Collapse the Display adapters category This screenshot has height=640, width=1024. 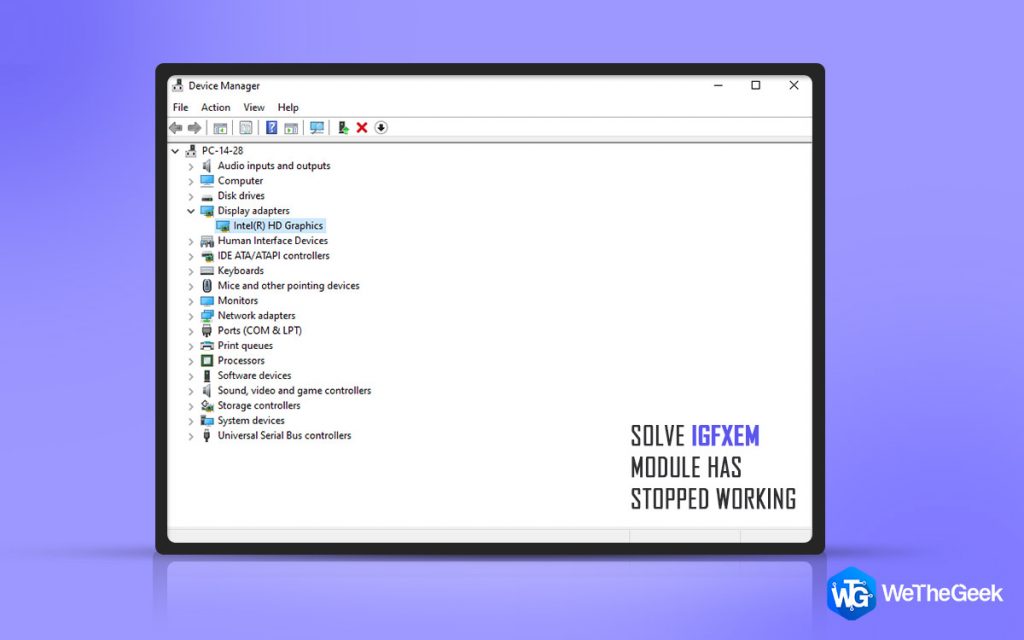(191, 211)
